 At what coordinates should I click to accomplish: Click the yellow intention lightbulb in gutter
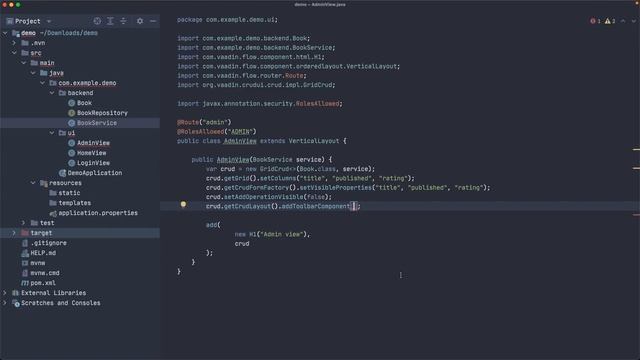(x=183, y=204)
